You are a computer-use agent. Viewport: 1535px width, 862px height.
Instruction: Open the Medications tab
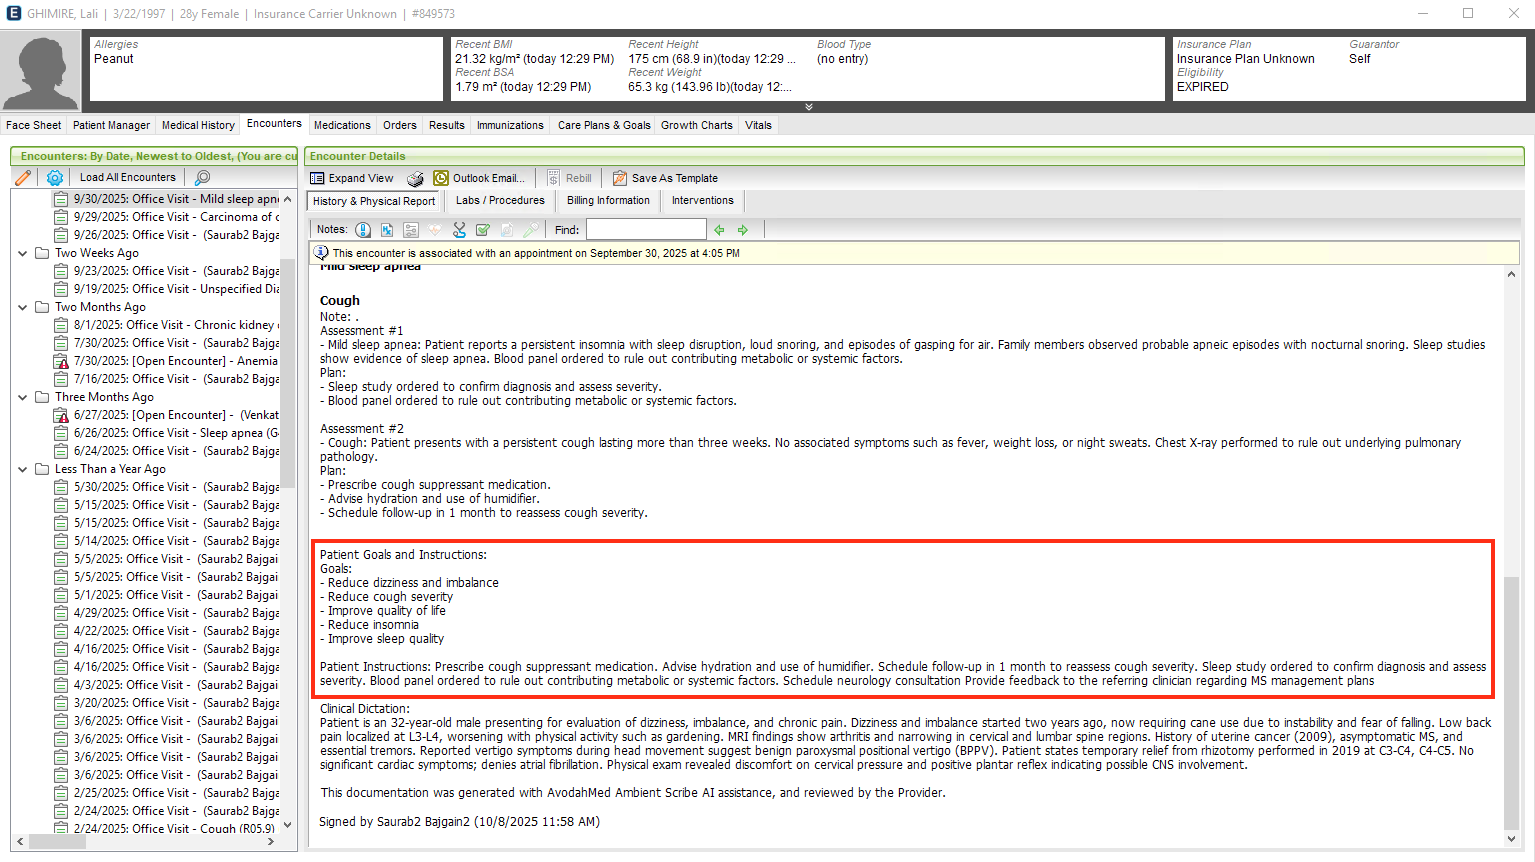(x=342, y=125)
